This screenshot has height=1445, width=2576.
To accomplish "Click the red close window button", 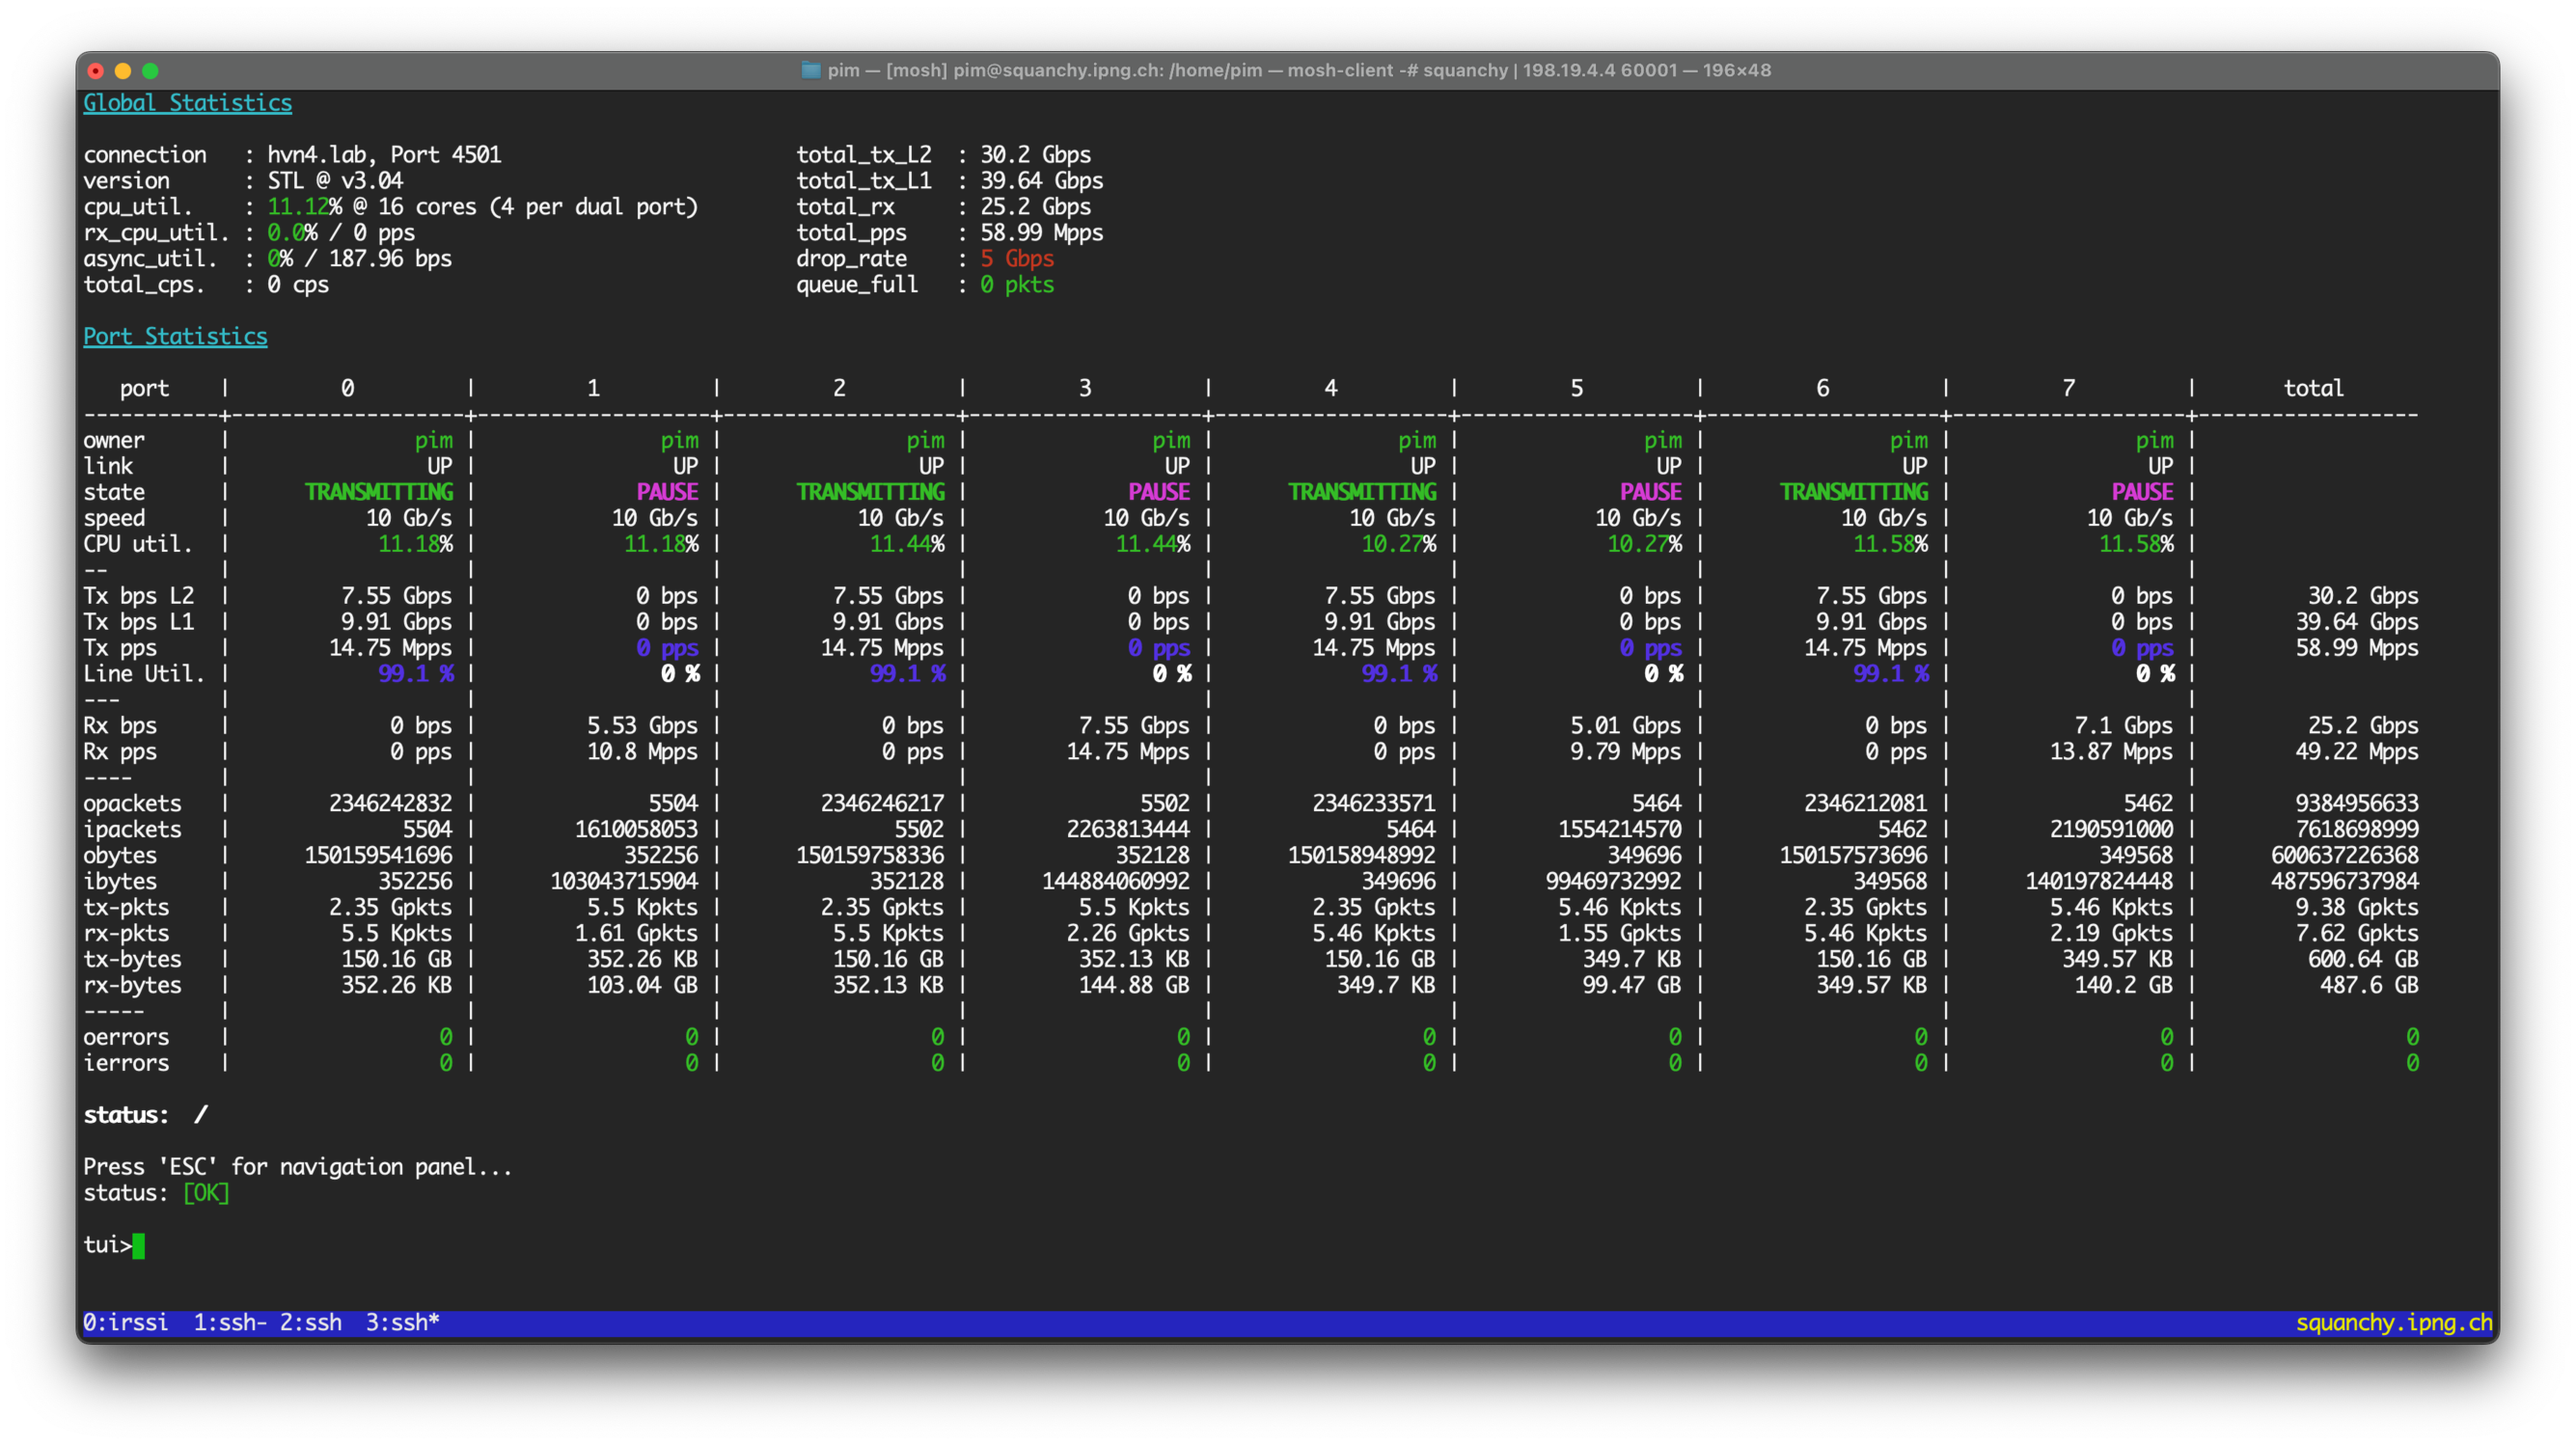I will 96,71.
